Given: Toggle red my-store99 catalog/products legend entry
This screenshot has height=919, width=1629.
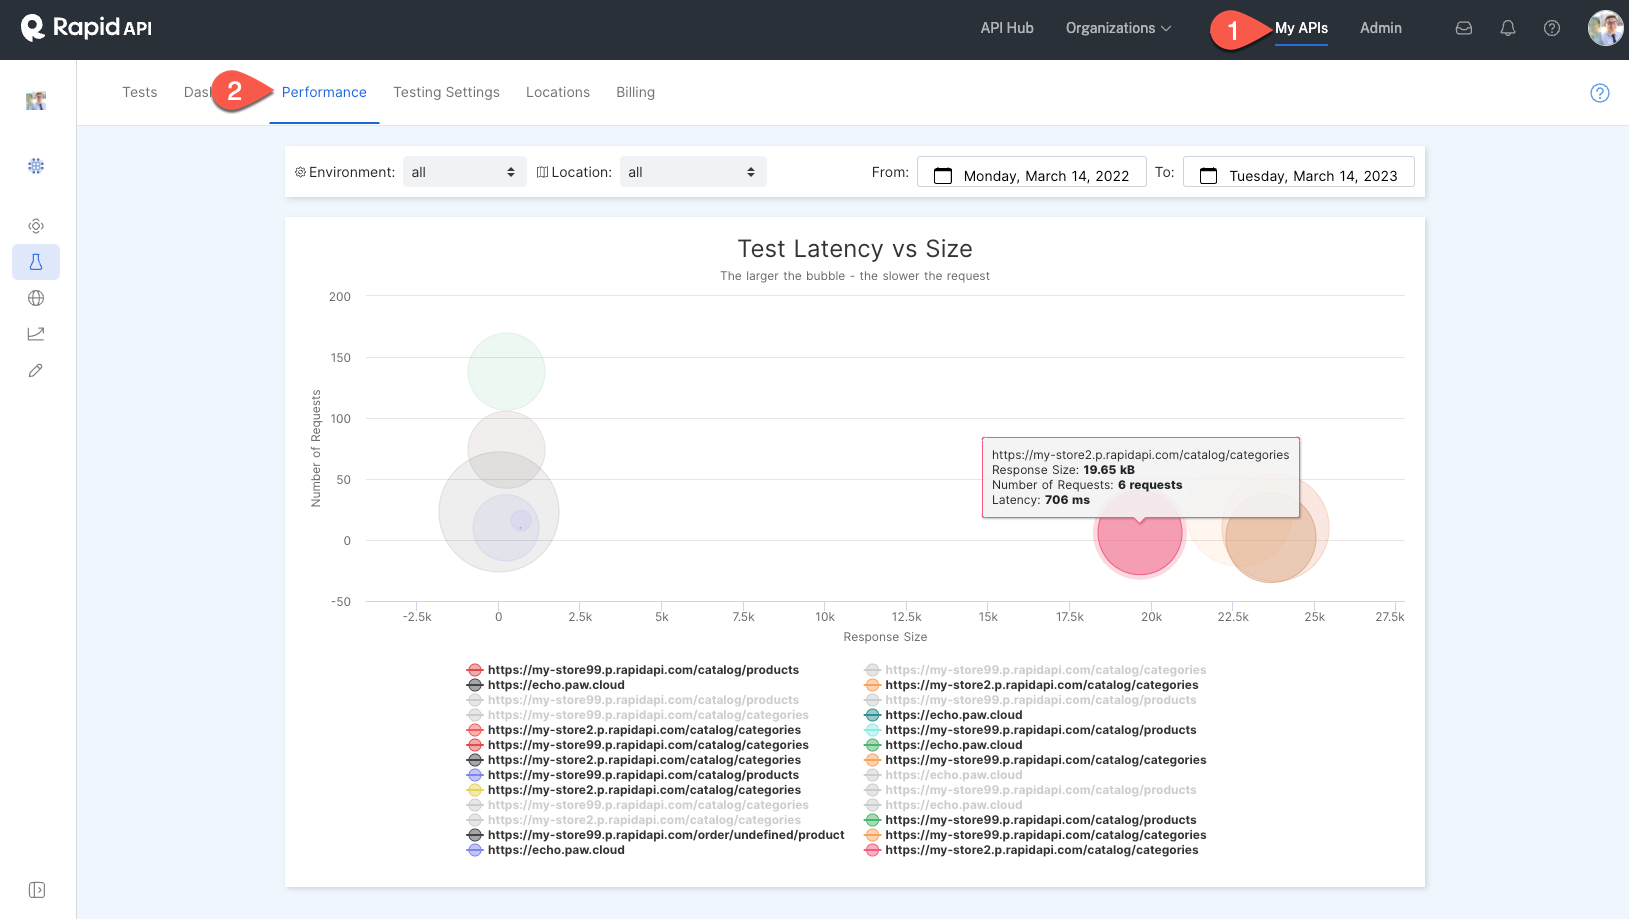Looking at the screenshot, I should [633, 670].
